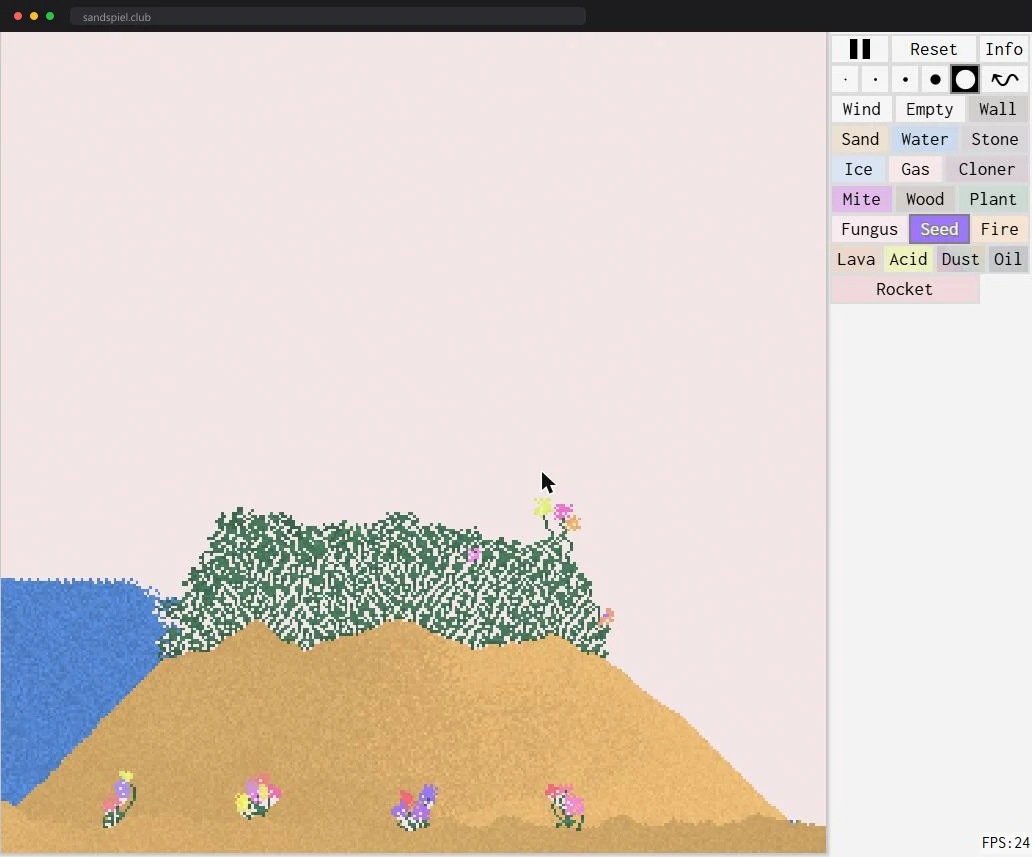Select the second smallest brush size

click(x=875, y=80)
